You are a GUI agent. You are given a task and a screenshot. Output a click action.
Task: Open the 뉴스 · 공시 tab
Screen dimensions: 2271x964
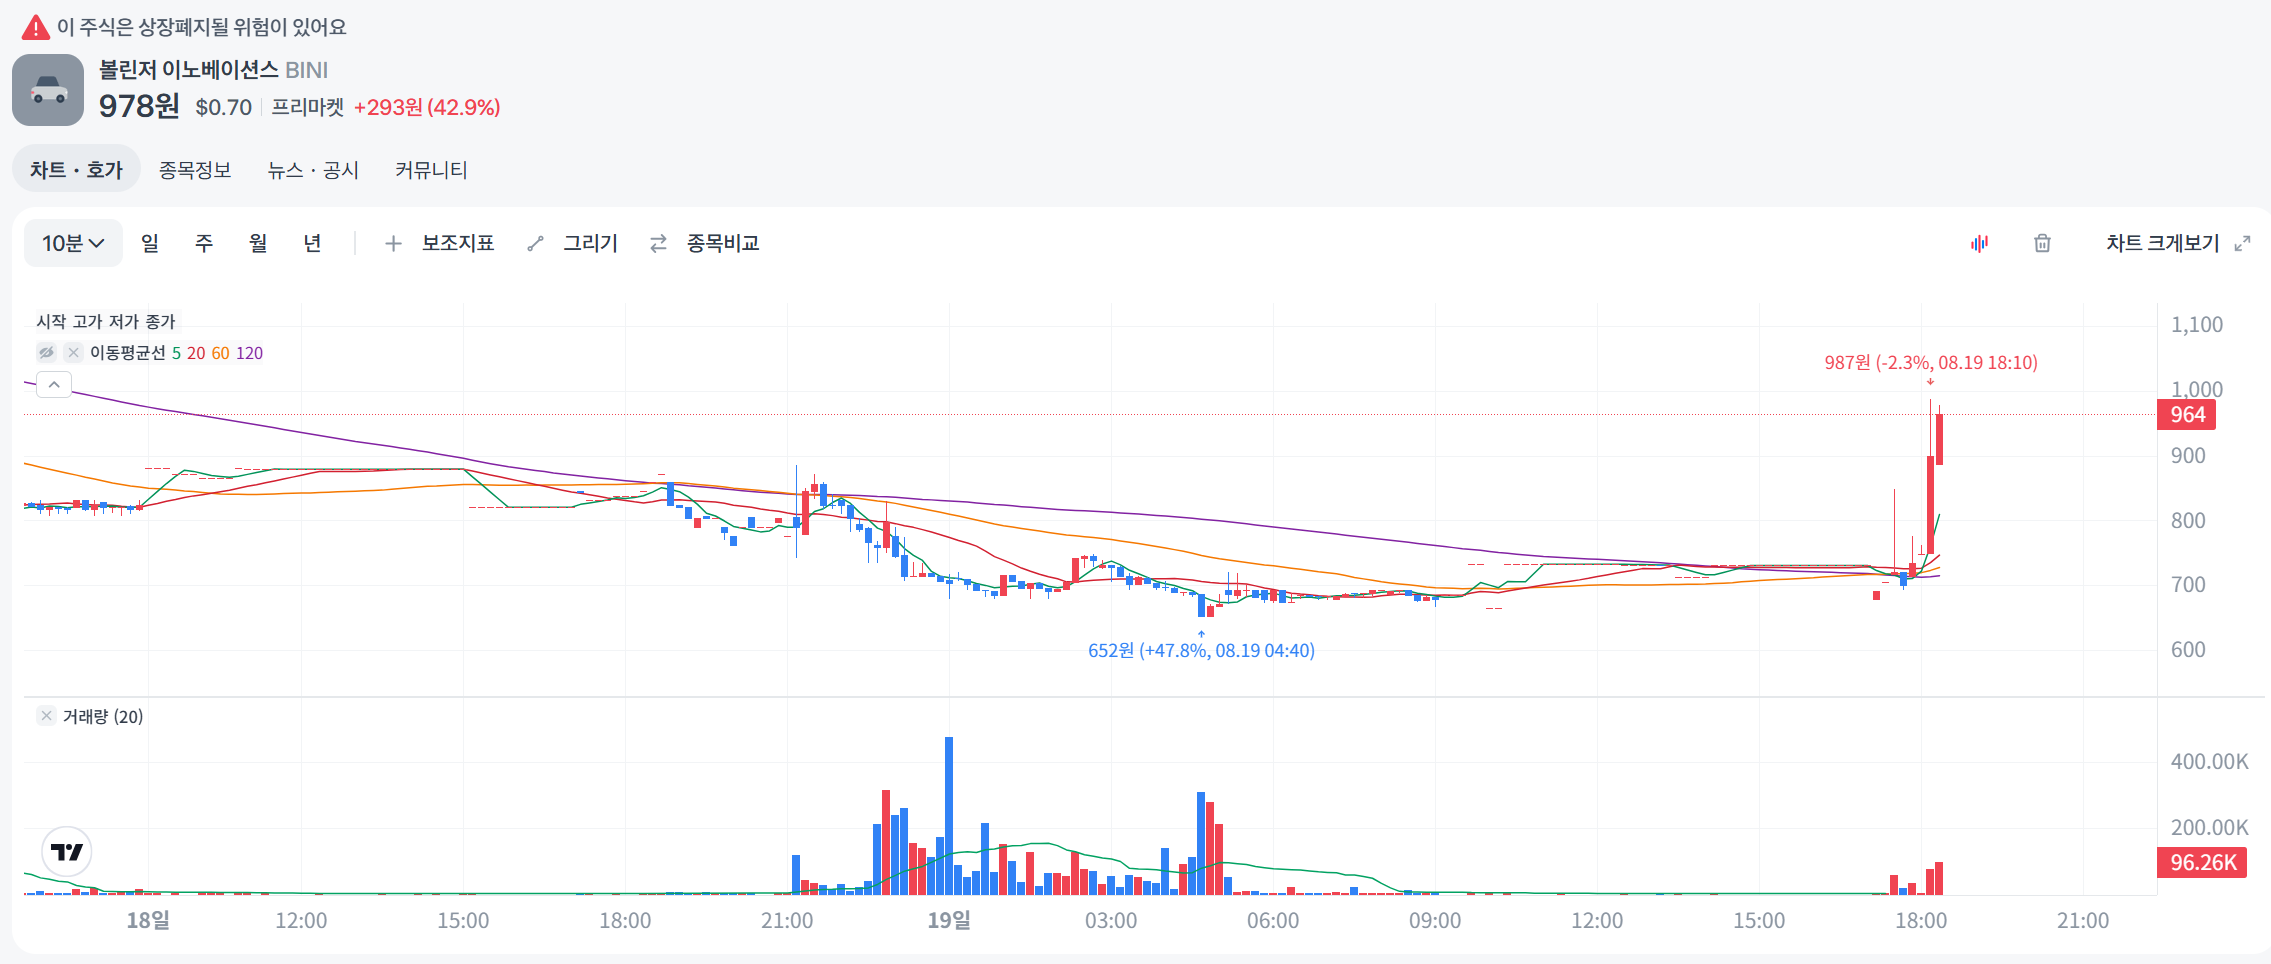pos(313,170)
